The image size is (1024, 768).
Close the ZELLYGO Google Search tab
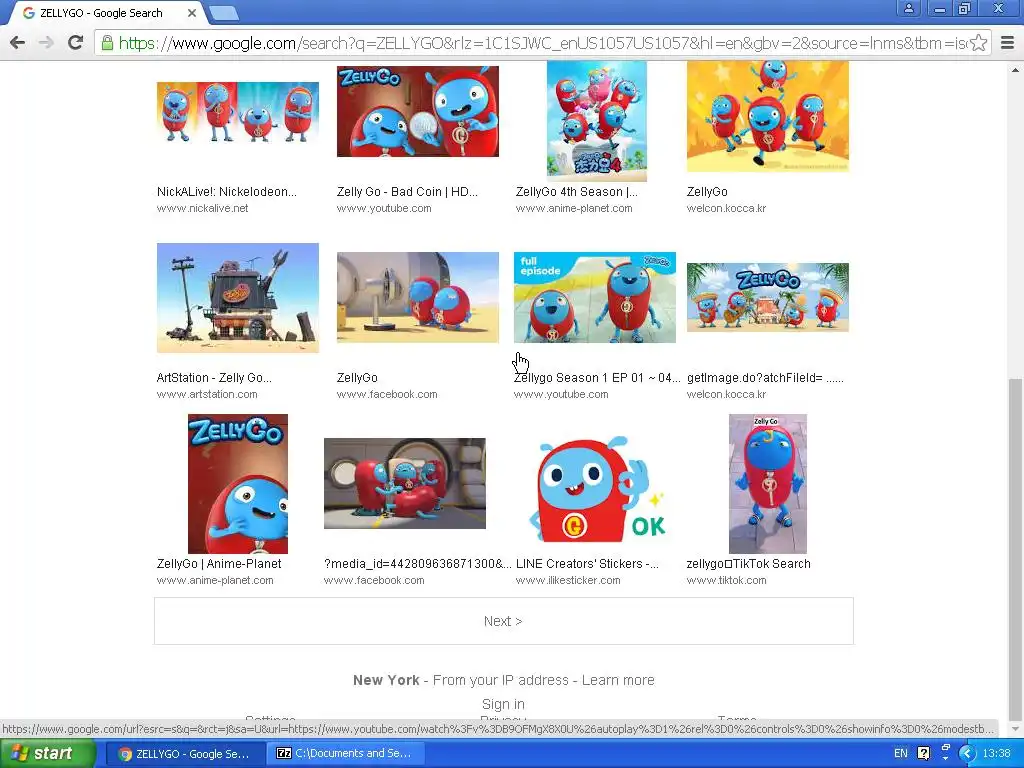pos(191,12)
